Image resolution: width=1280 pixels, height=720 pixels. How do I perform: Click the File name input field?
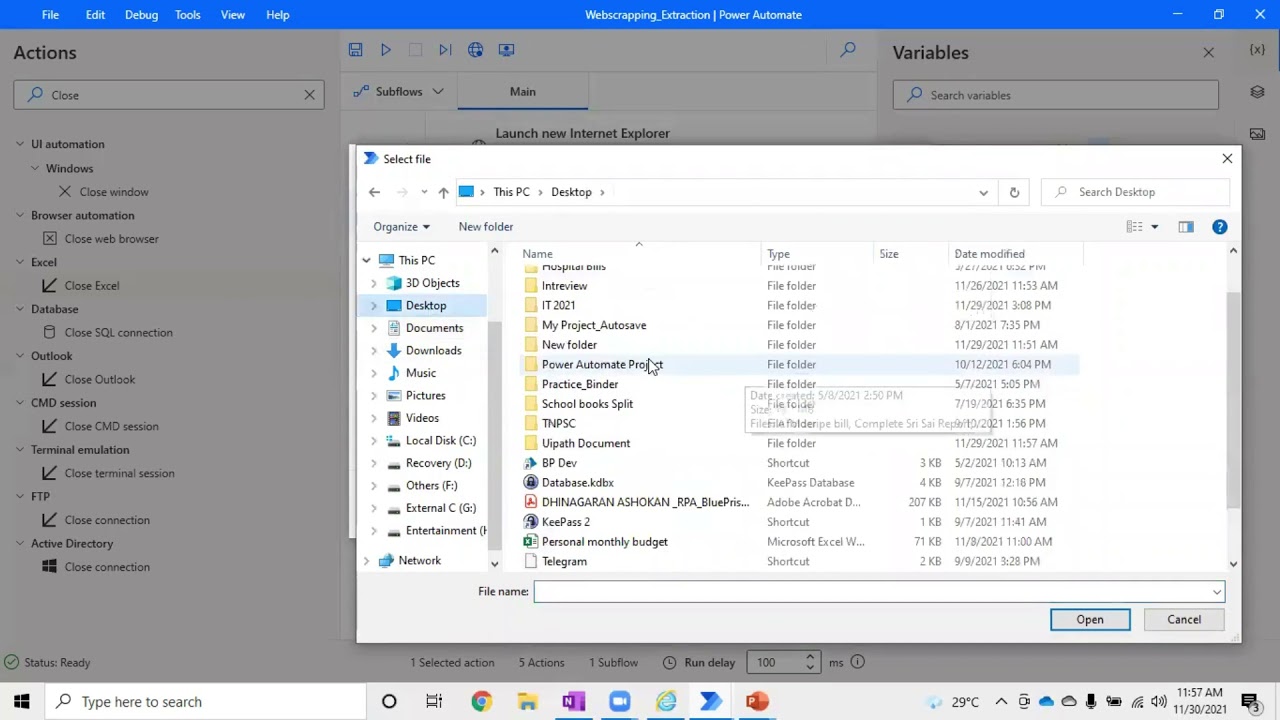[x=879, y=592]
